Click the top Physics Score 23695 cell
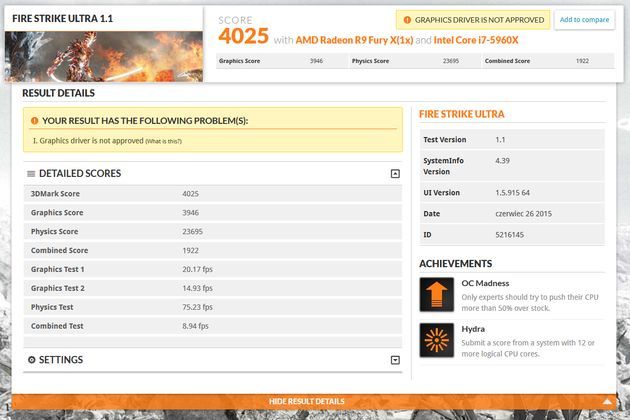The width and height of the screenshot is (630, 420). point(415,61)
